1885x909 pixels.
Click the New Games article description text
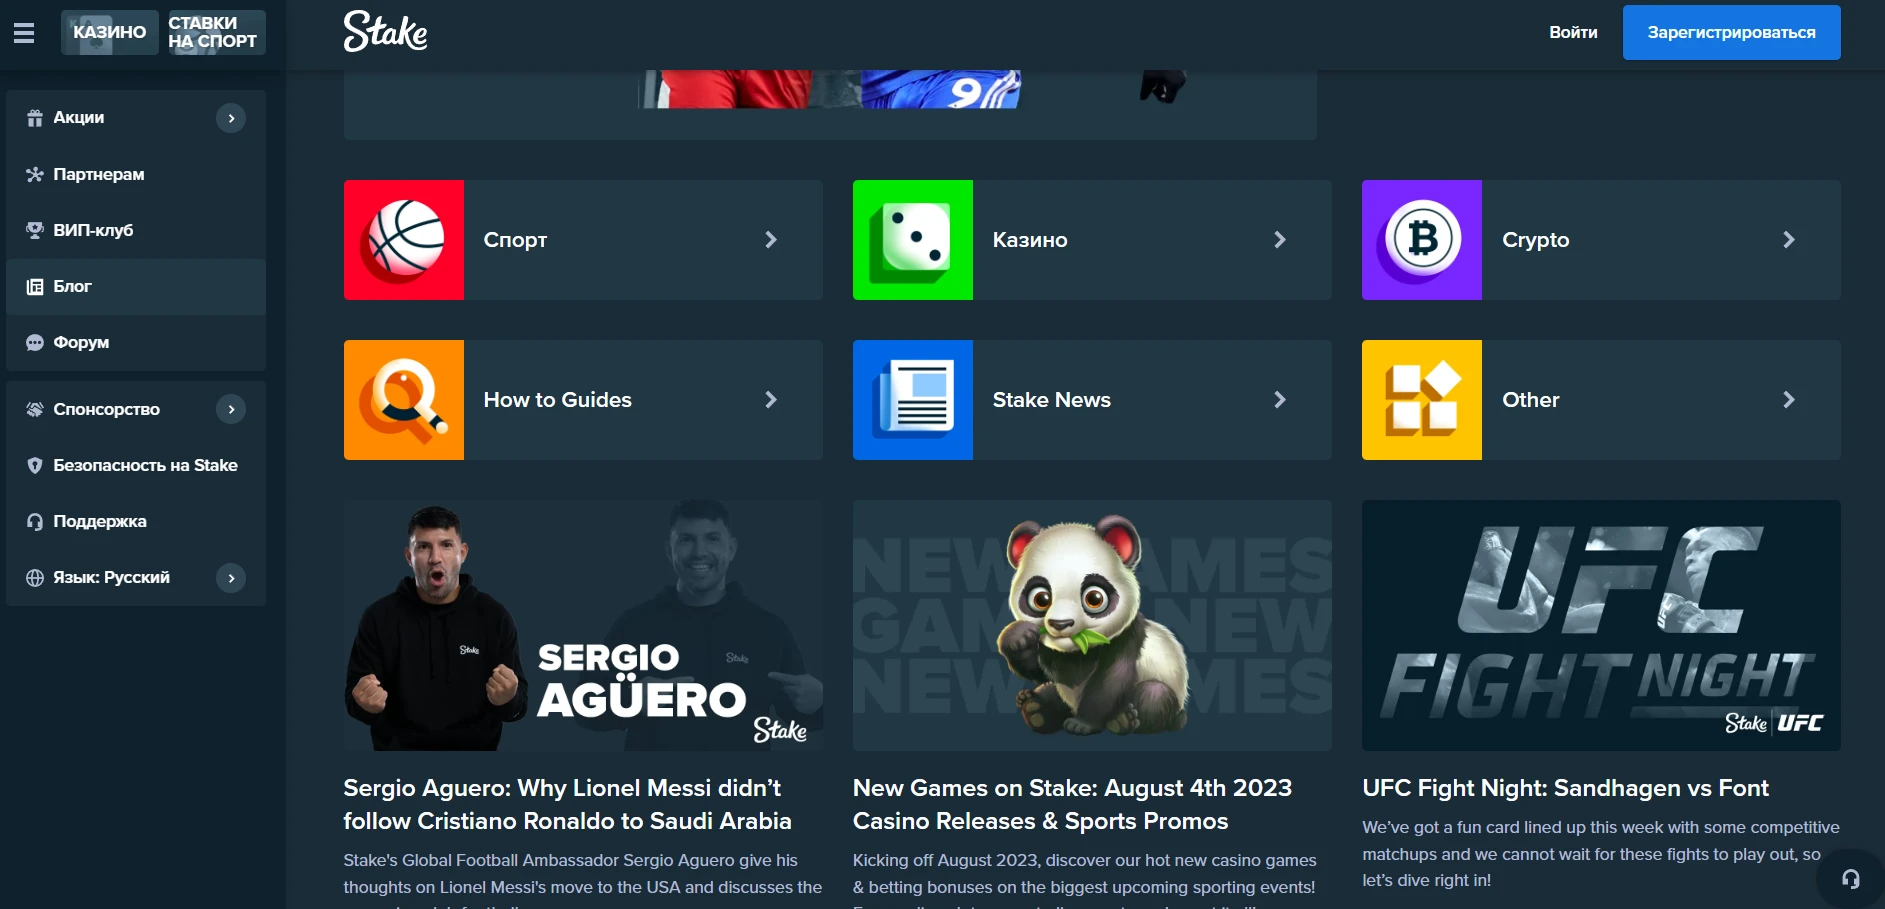pyautogui.click(x=1085, y=879)
